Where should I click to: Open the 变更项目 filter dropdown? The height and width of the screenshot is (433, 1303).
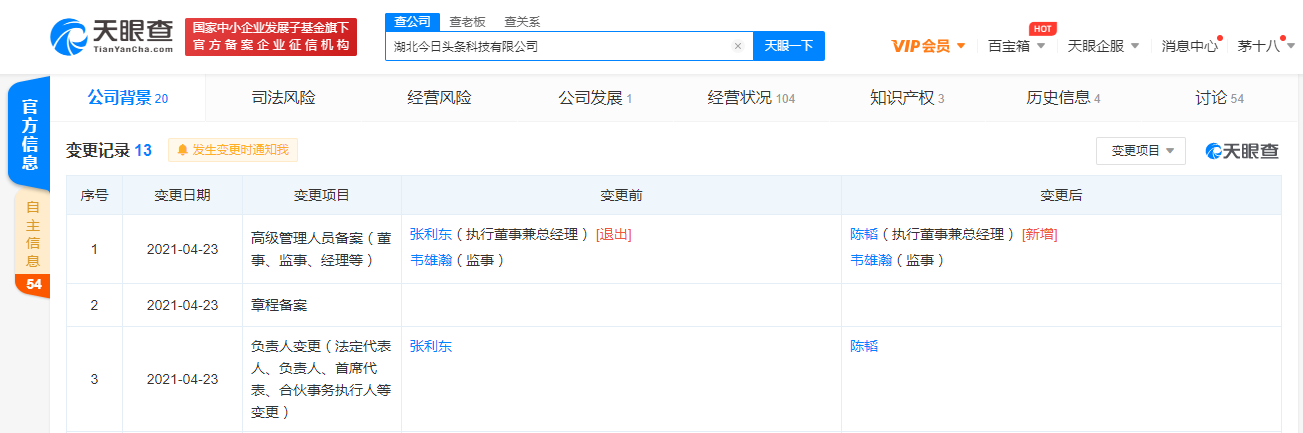click(1141, 151)
